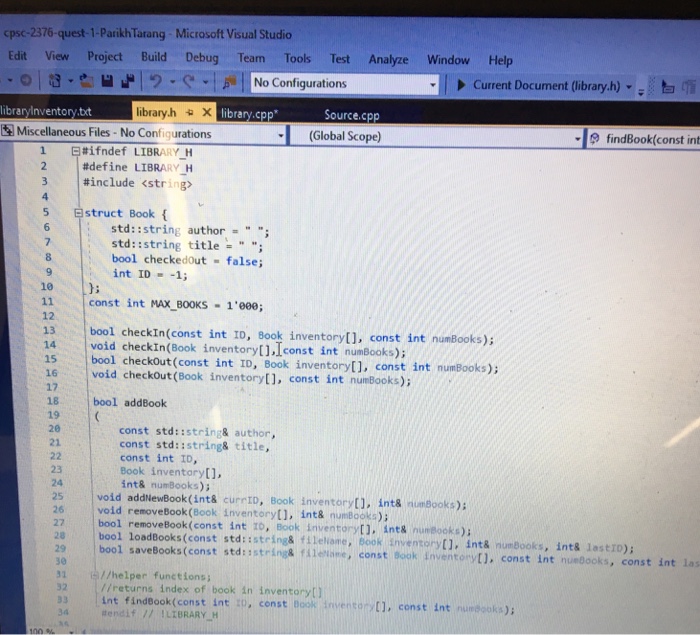Click '#define LIBRARY_H' on line 2

point(138,167)
